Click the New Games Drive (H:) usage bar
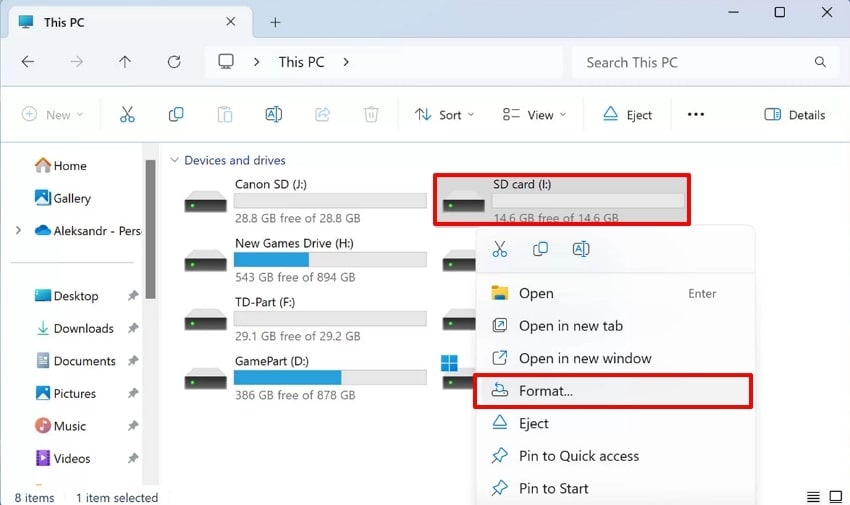850x505 pixels. (x=330, y=260)
